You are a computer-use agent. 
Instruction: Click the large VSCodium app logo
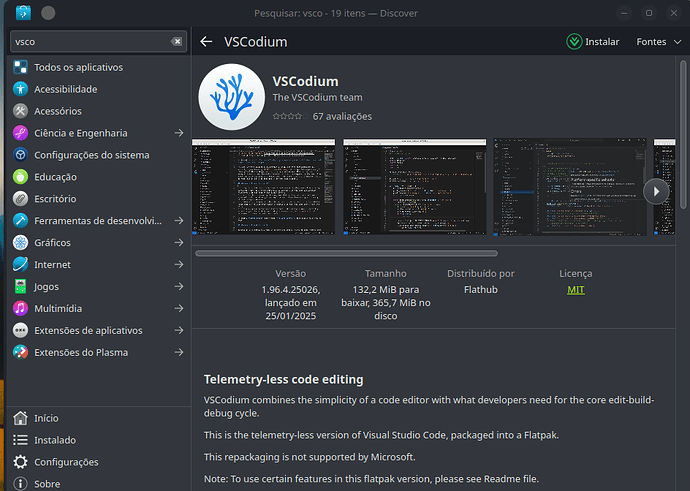pos(231,97)
